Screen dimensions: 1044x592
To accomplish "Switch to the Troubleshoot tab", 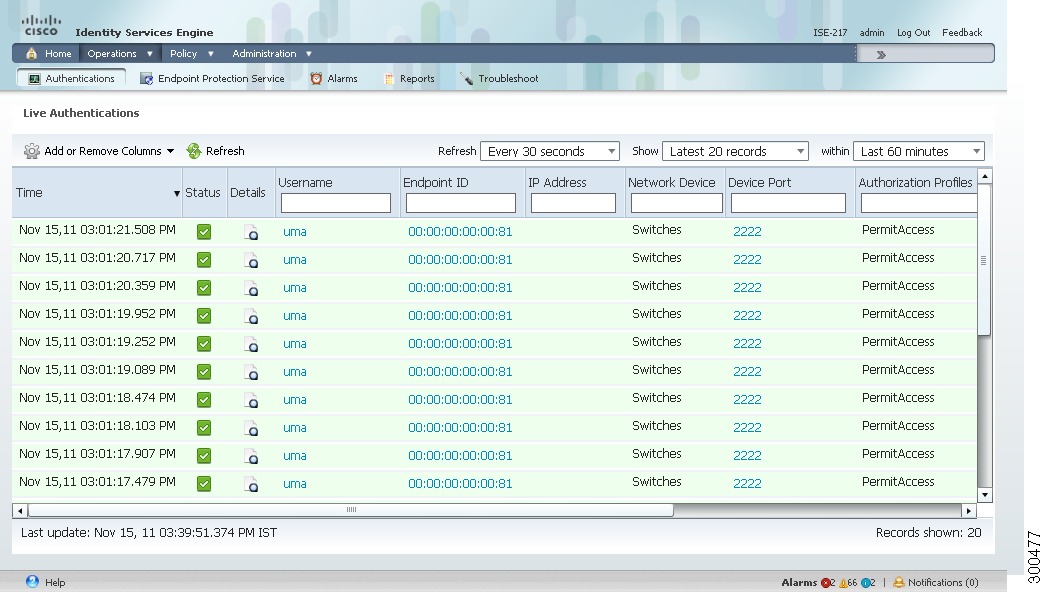I will (499, 79).
